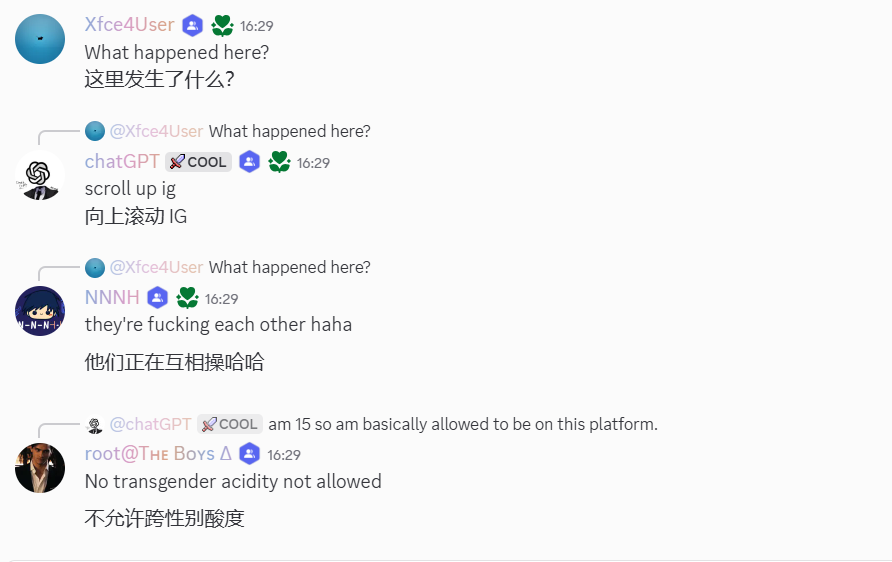Open Xfce4User's blue circle avatar

tap(40, 39)
